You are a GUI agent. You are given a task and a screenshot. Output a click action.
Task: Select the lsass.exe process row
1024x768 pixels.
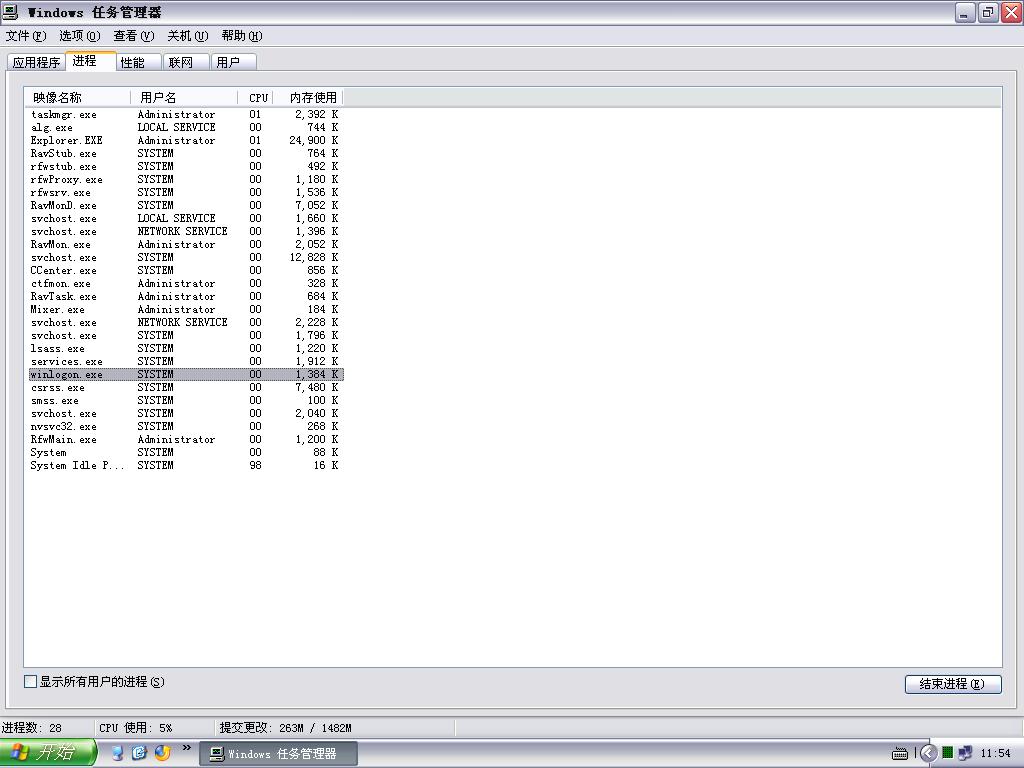pos(185,349)
